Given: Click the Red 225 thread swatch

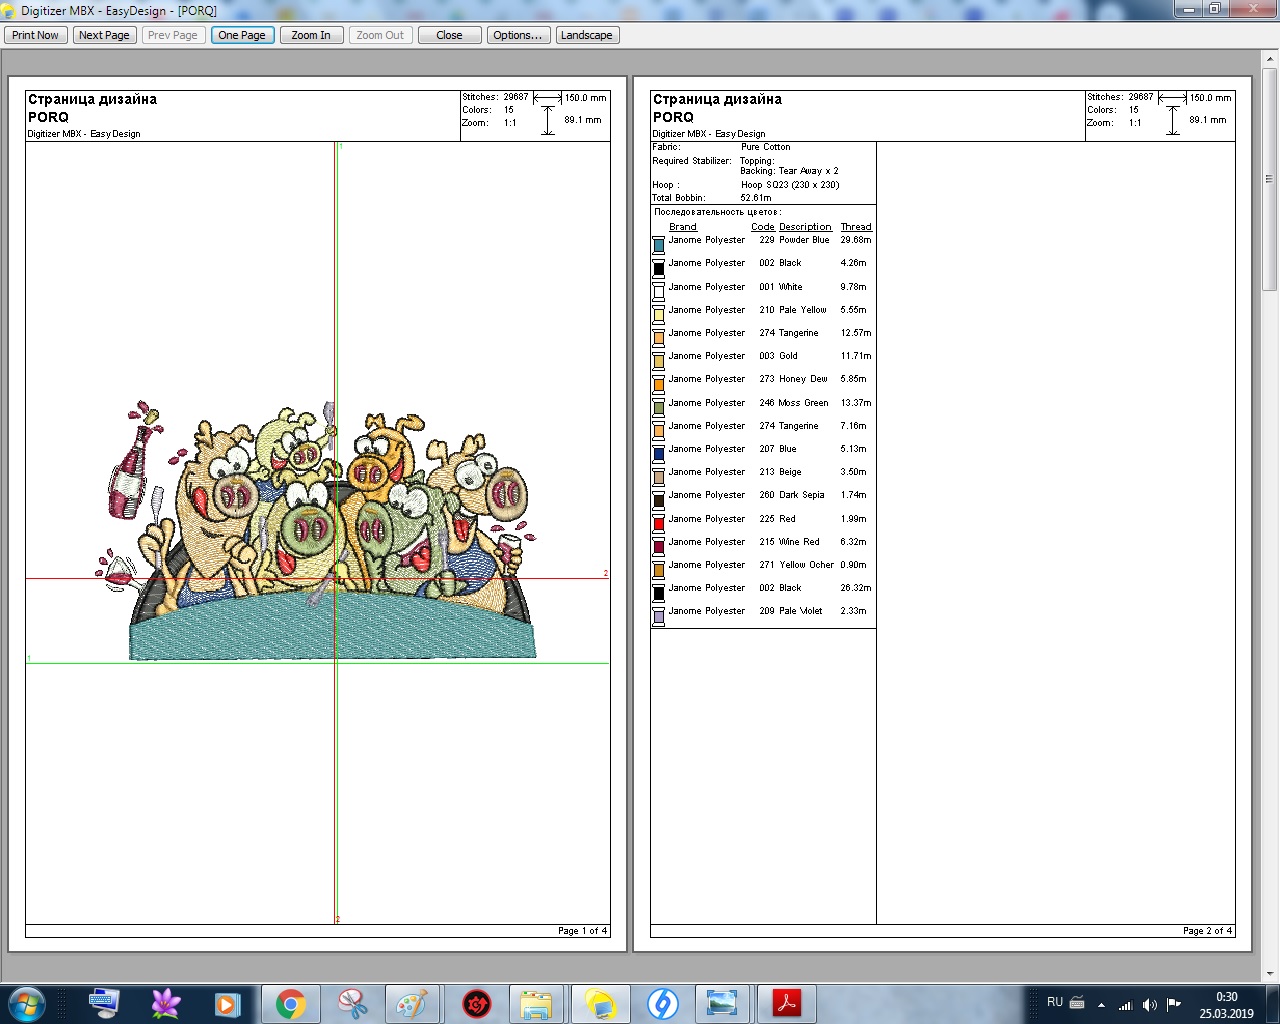Looking at the screenshot, I should coord(658,523).
